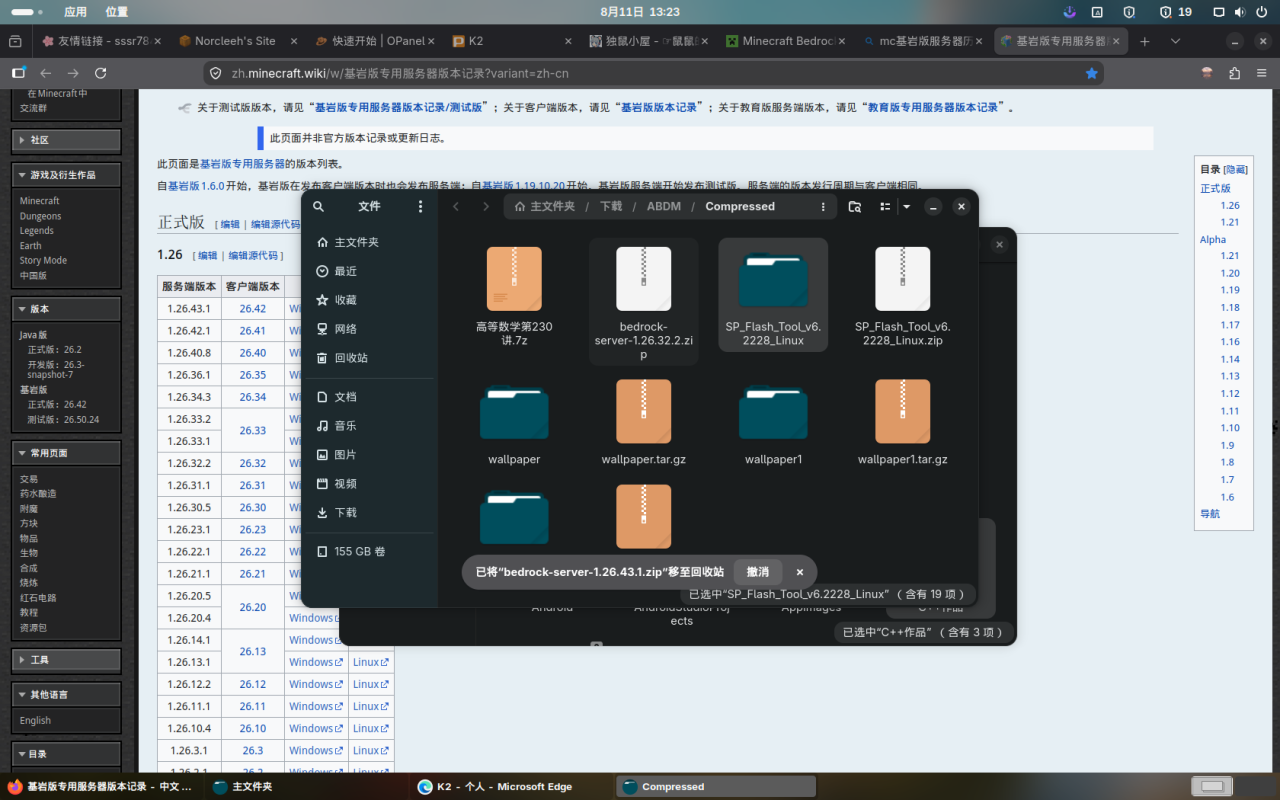Open Firefox hamburger application menu
1280x800 pixels.
click(1262, 73)
